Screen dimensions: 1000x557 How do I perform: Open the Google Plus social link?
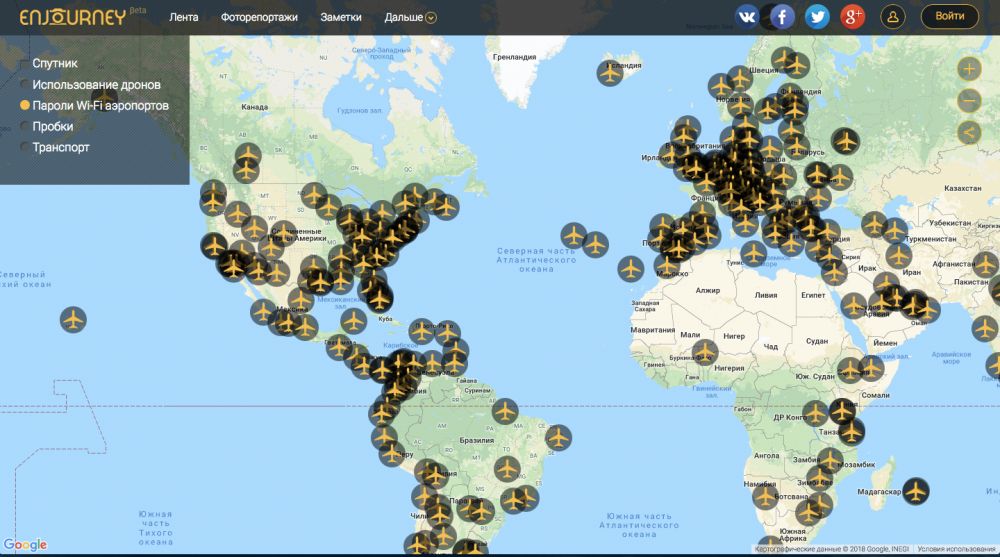tap(852, 17)
